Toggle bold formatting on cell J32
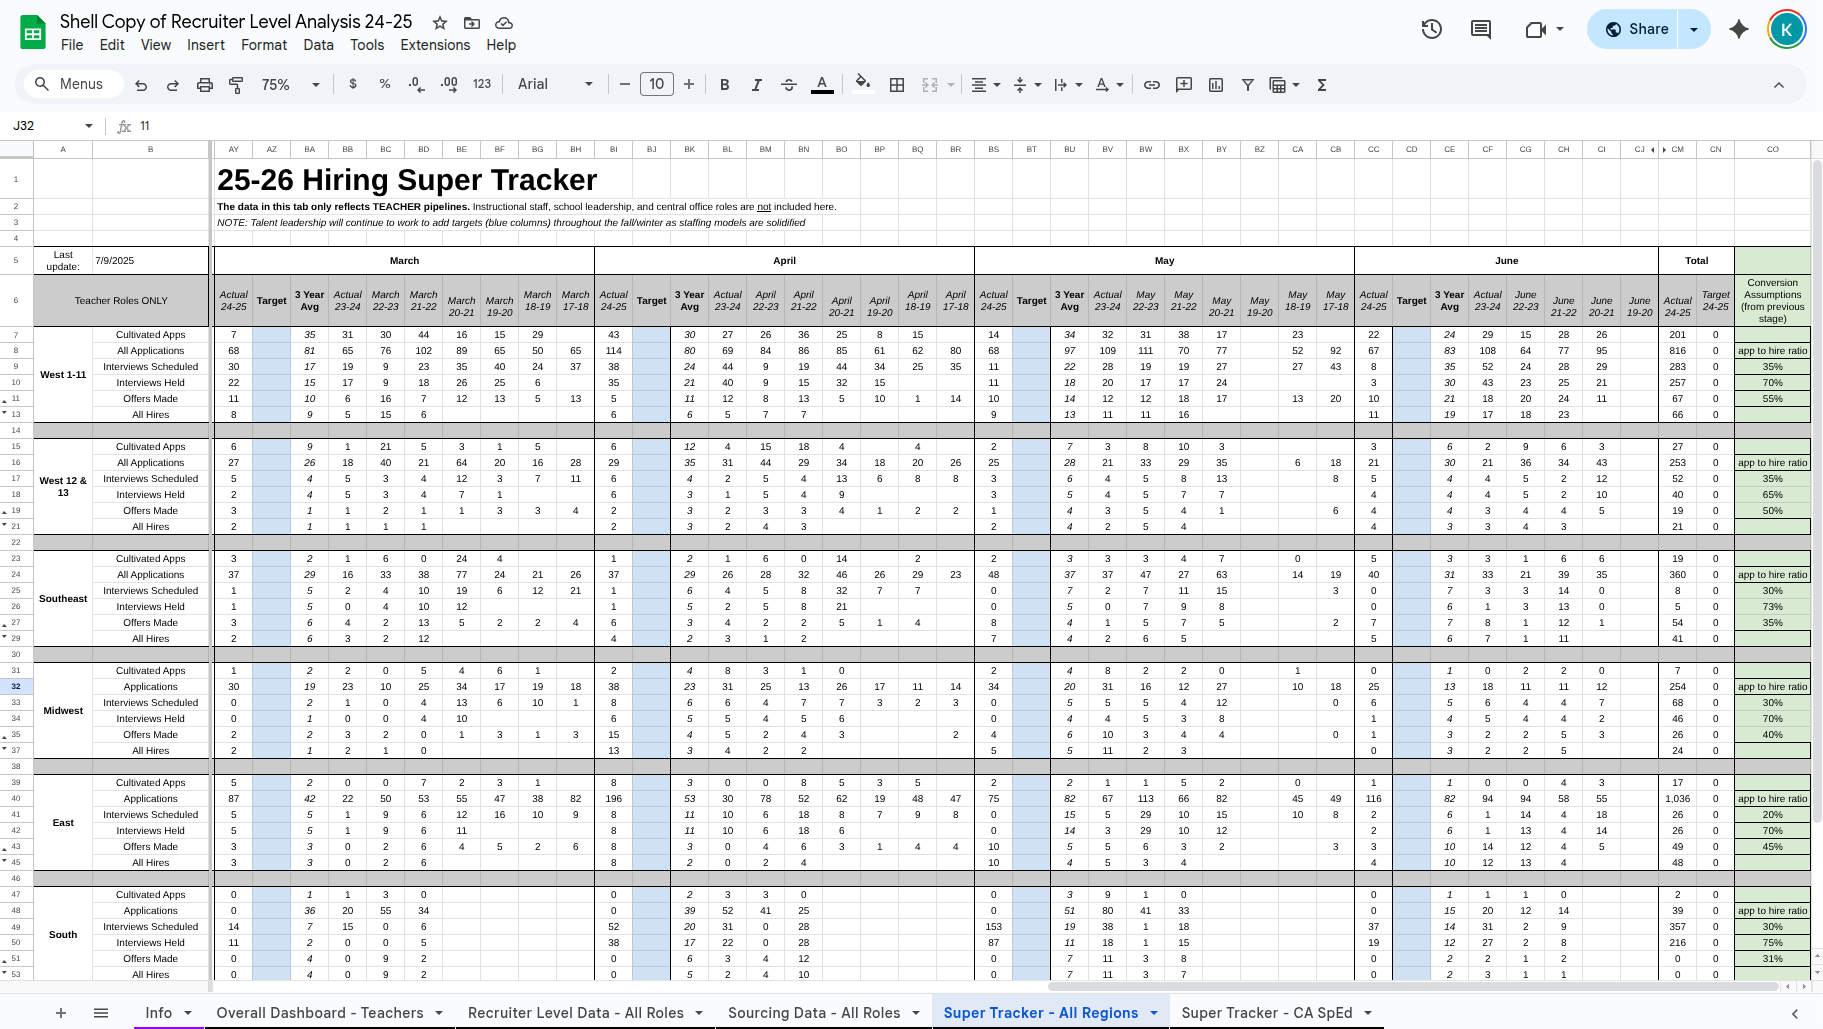 point(725,84)
